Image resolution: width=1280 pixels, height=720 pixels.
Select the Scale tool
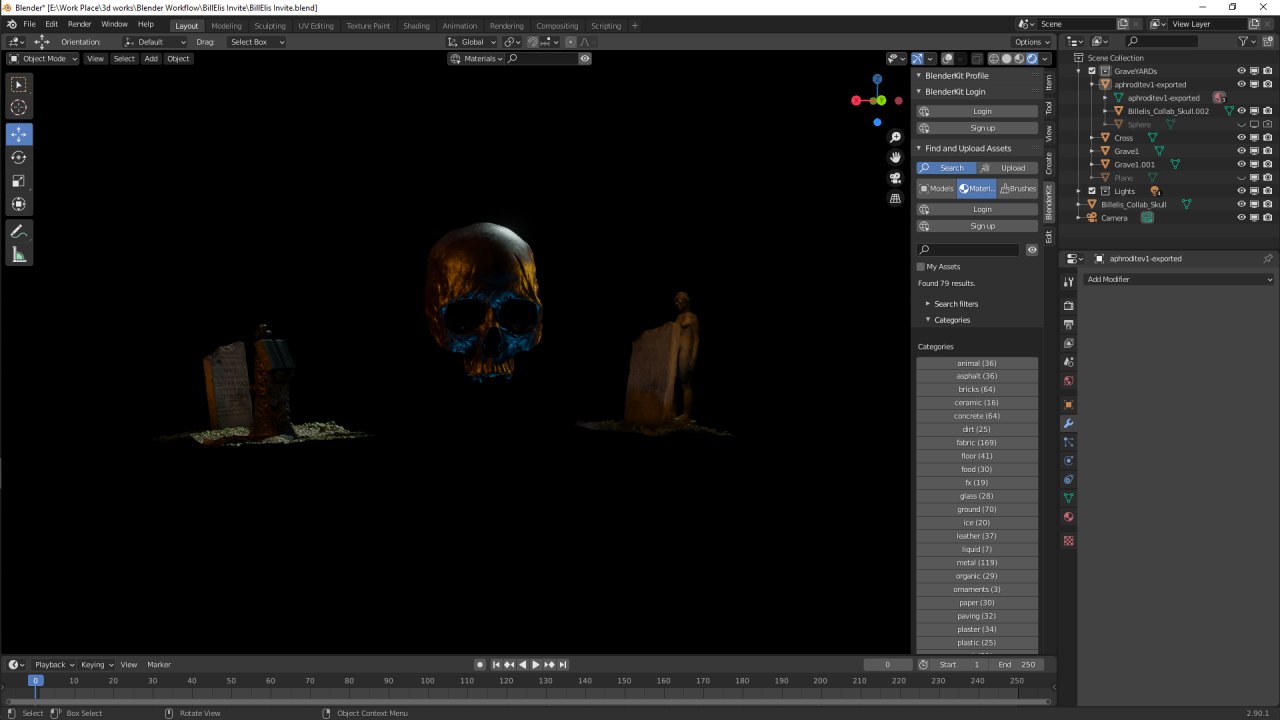pos(19,181)
